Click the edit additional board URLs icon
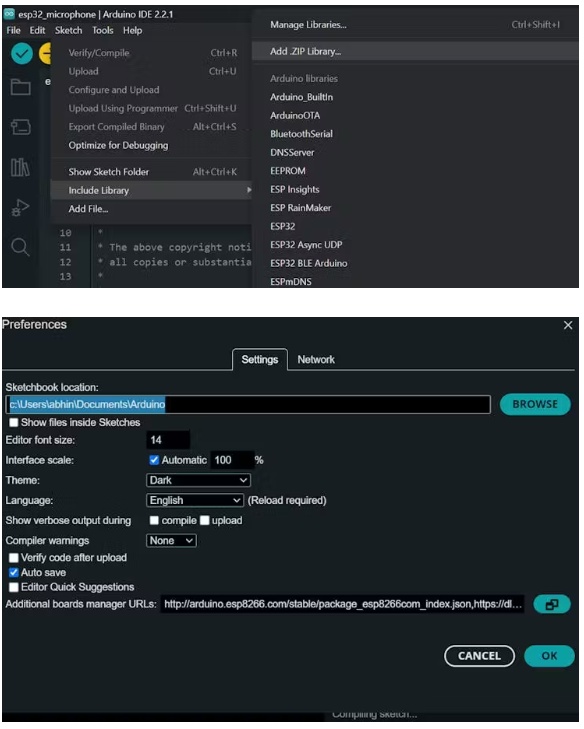 click(551, 604)
